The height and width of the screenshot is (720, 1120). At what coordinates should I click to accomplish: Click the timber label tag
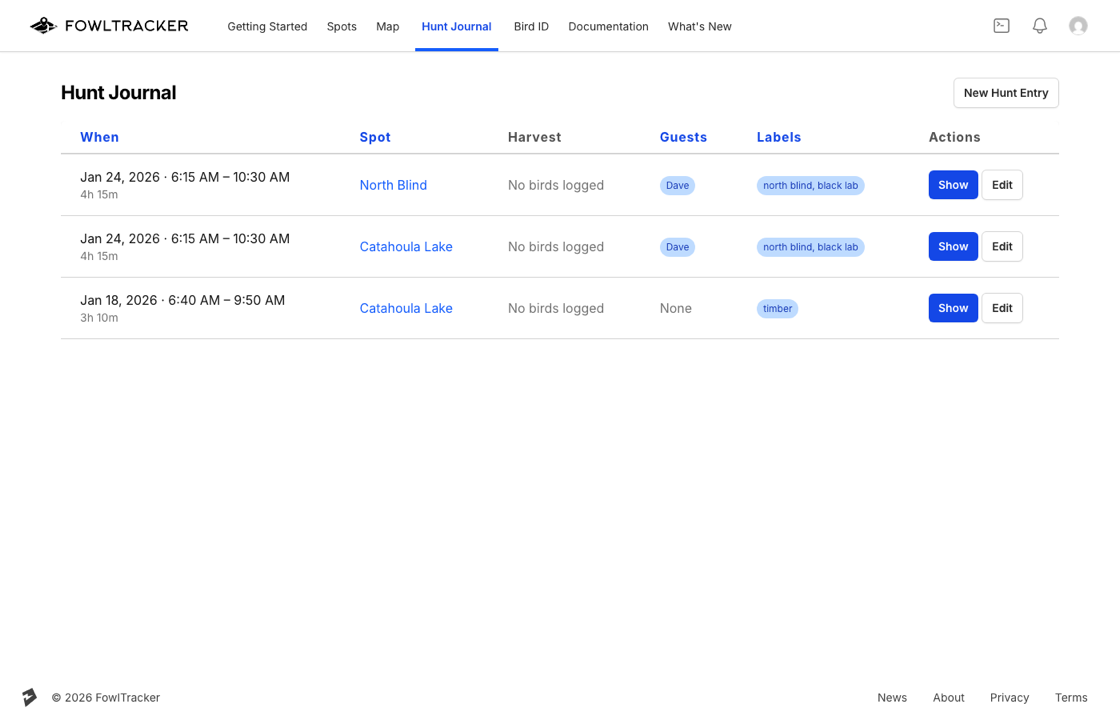tap(777, 309)
